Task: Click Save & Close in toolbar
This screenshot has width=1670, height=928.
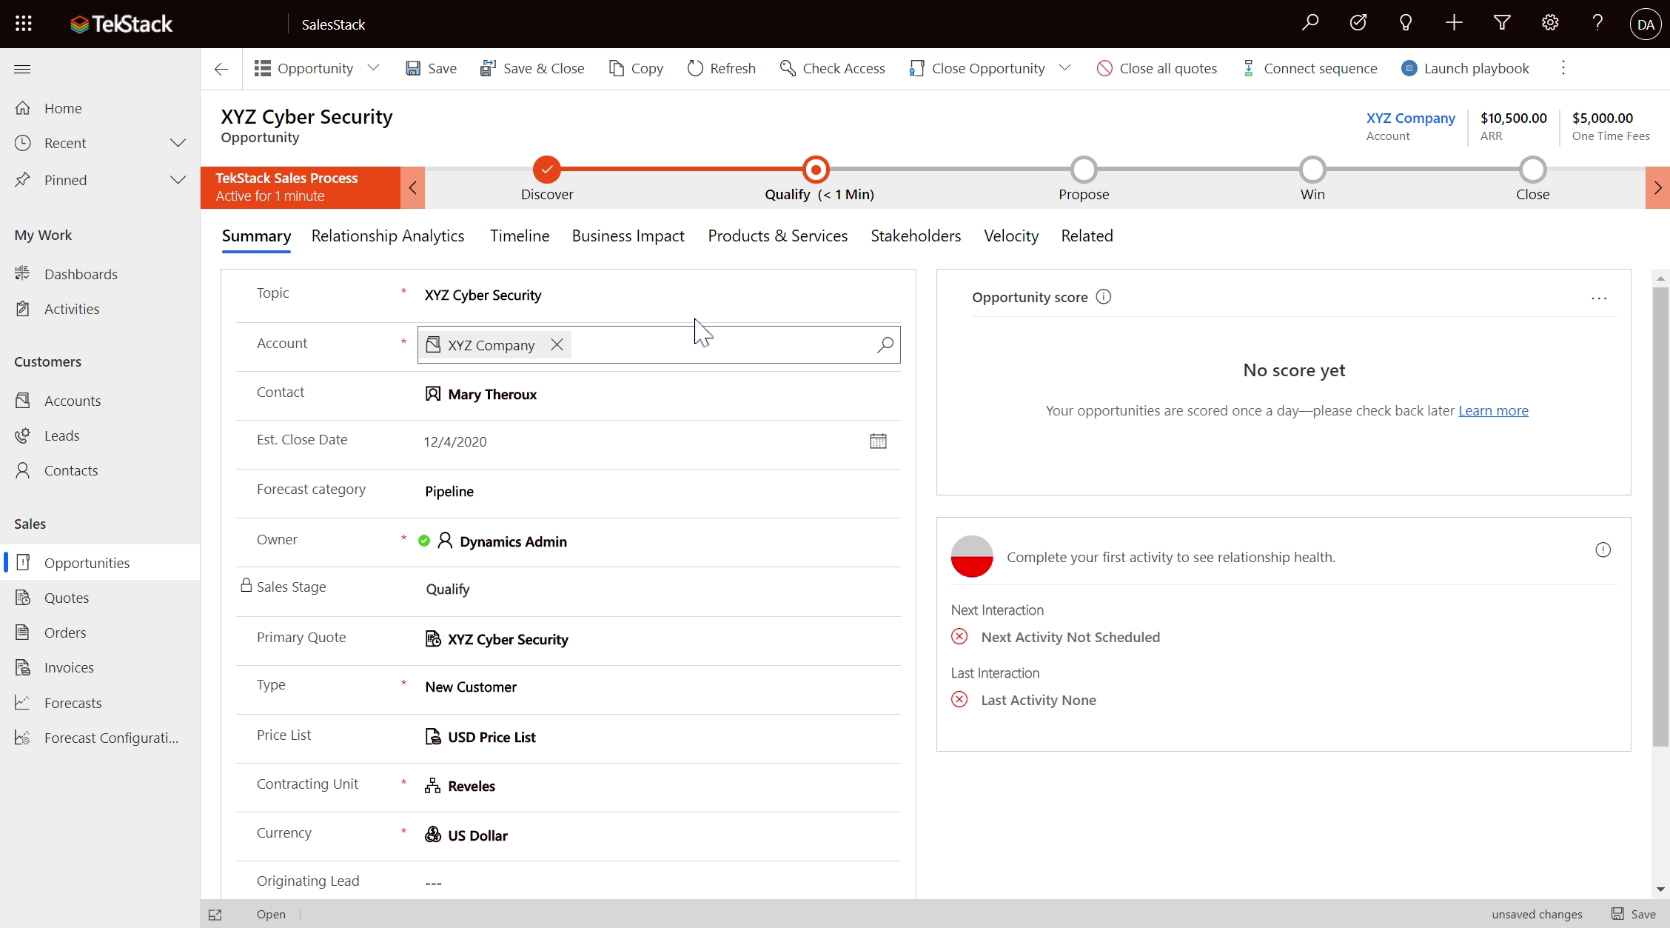Action: [x=532, y=68]
